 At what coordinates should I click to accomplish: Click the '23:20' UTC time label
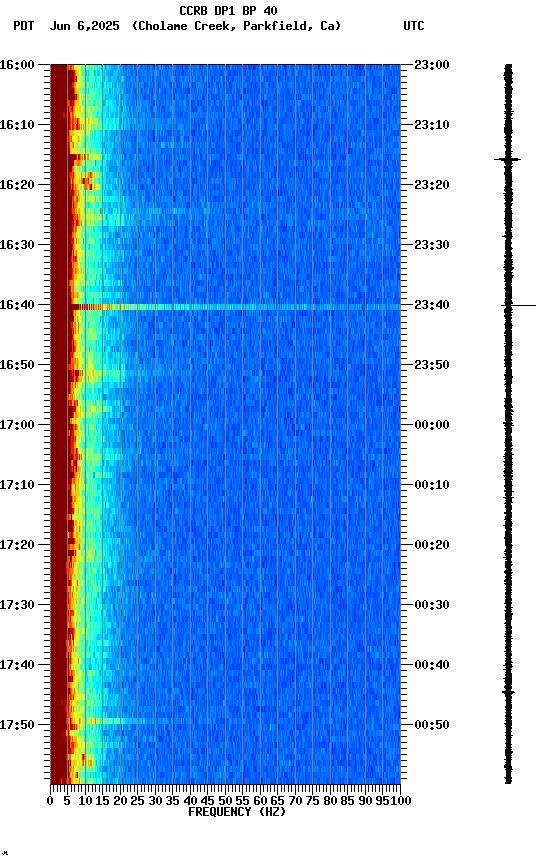point(432,185)
